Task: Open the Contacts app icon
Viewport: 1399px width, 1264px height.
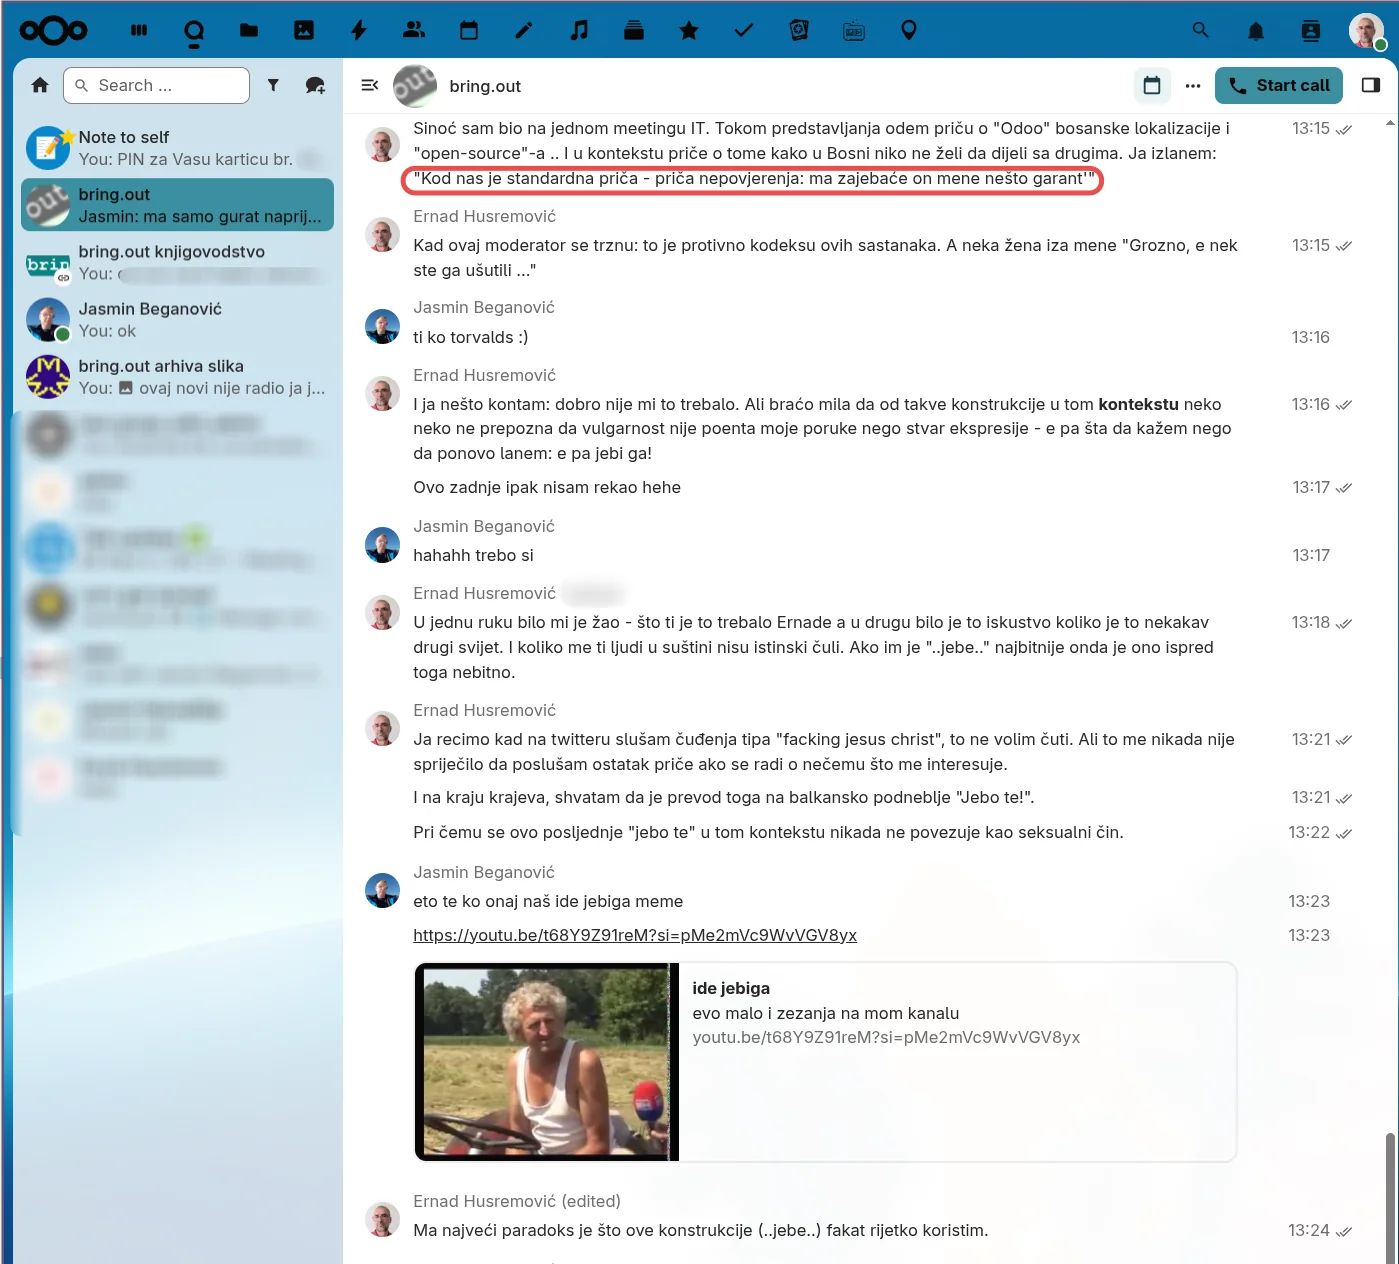Action: tap(414, 30)
